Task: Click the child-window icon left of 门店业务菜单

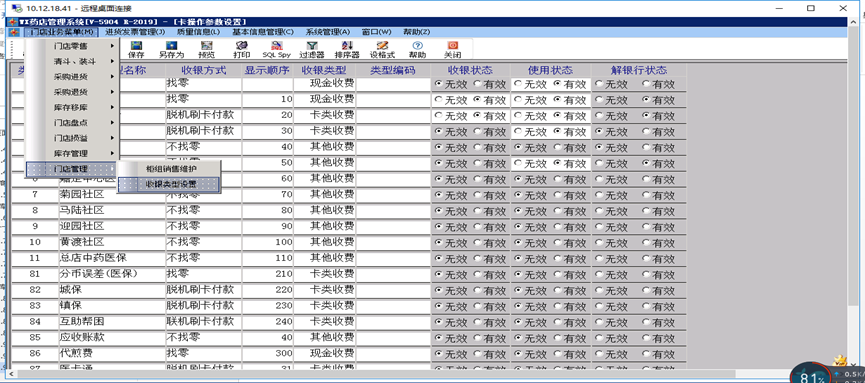Action: tap(15, 32)
